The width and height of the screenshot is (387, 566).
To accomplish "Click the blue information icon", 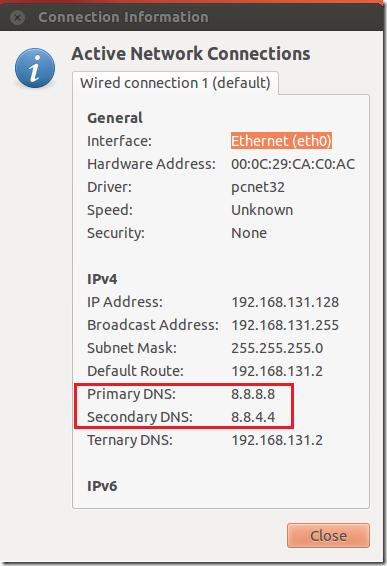I will (35, 68).
